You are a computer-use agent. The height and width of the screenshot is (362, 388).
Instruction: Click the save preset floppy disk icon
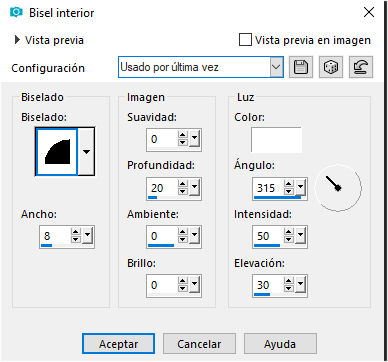click(301, 67)
